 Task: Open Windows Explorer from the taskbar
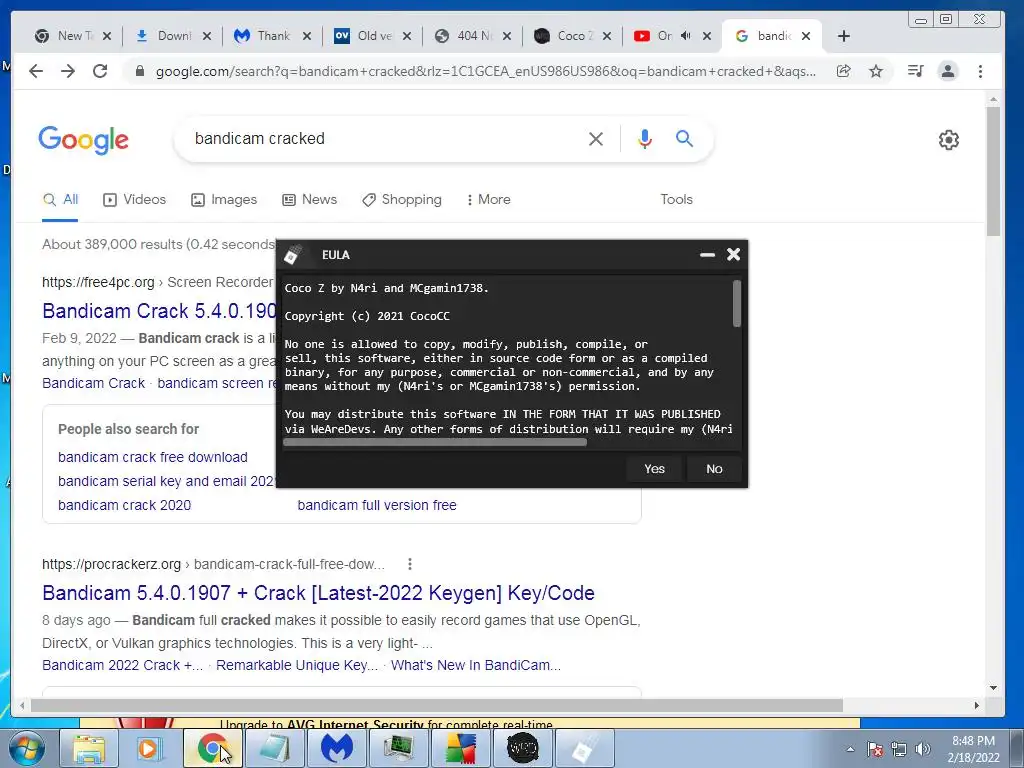[89, 748]
